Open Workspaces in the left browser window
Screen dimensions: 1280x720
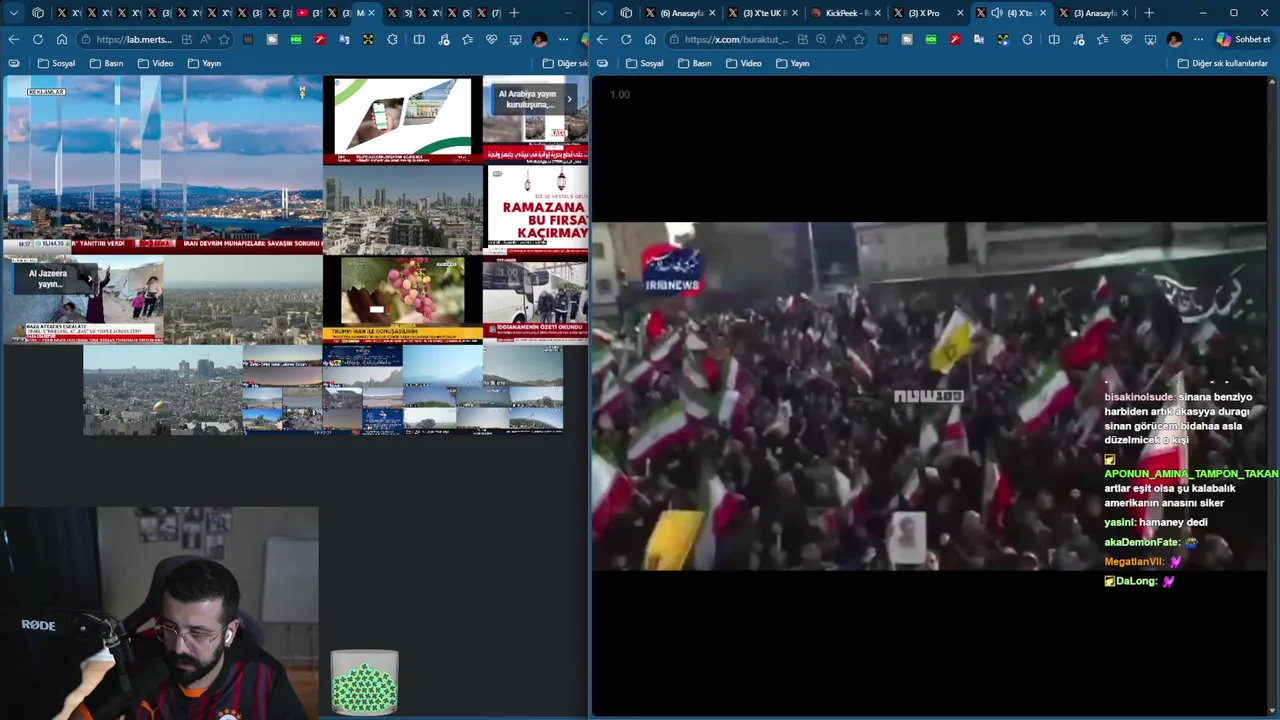click(x=38, y=13)
